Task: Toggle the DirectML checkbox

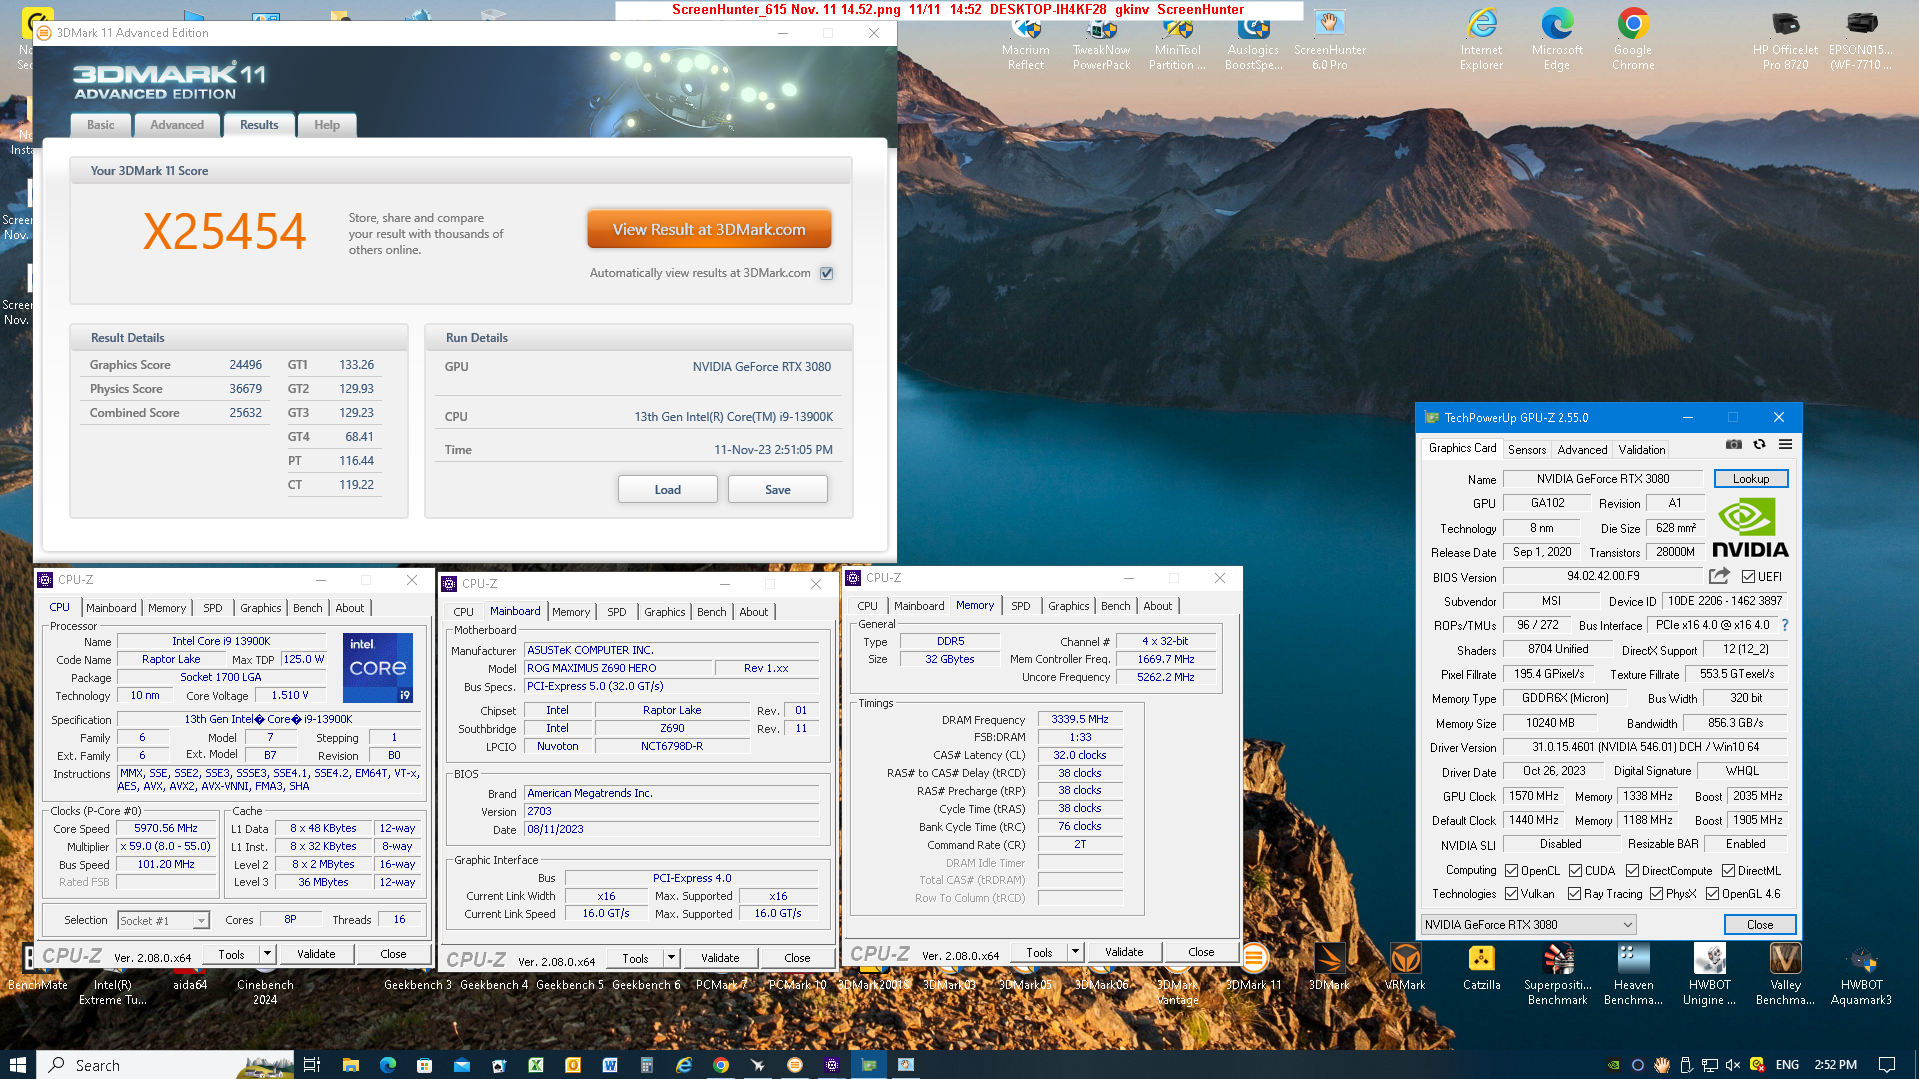Action: pyautogui.click(x=1728, y=870)
